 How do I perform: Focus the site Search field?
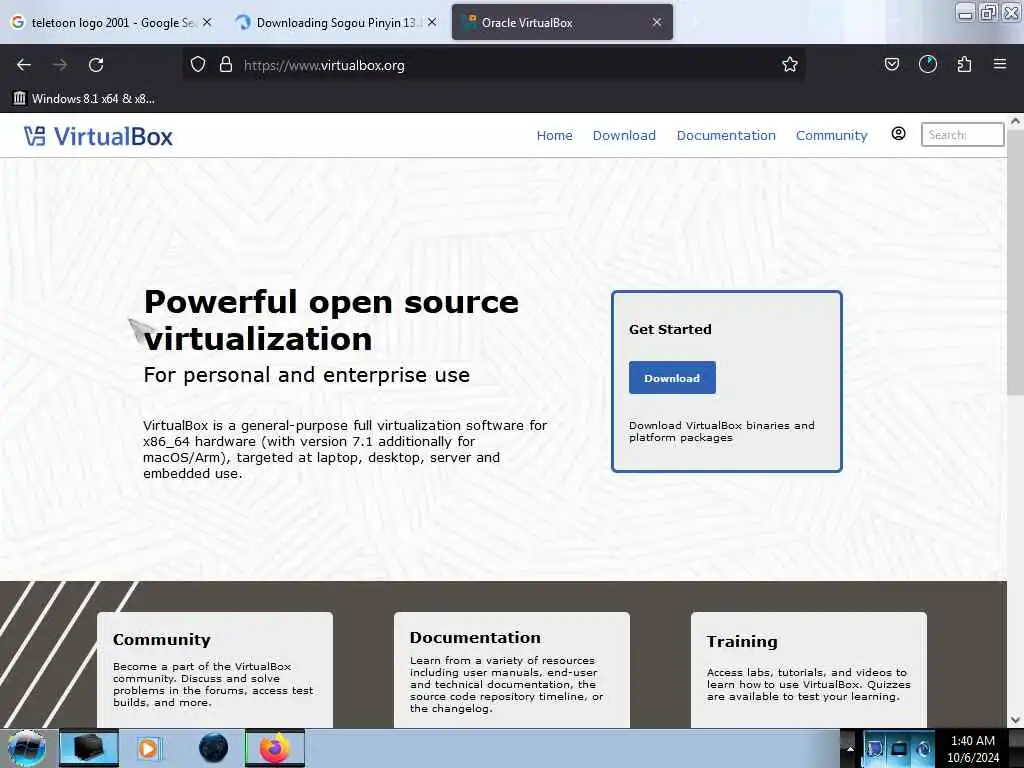click(x=962, y=135)
